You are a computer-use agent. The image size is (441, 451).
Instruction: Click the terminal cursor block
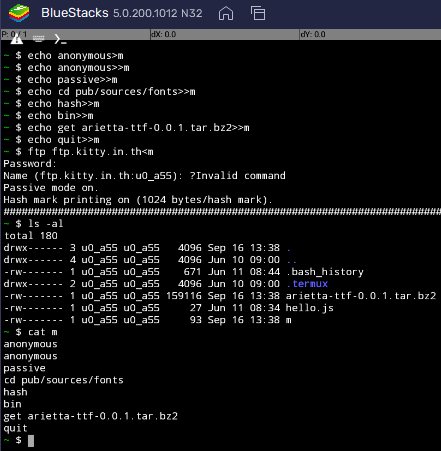tap(31, 441)
